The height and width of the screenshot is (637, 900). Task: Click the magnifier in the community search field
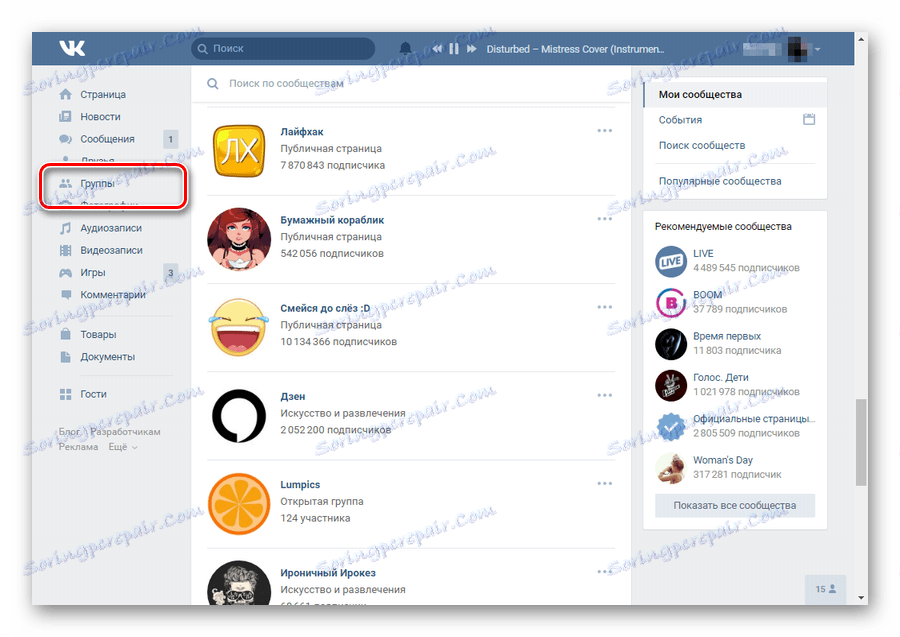click(210, 84)
